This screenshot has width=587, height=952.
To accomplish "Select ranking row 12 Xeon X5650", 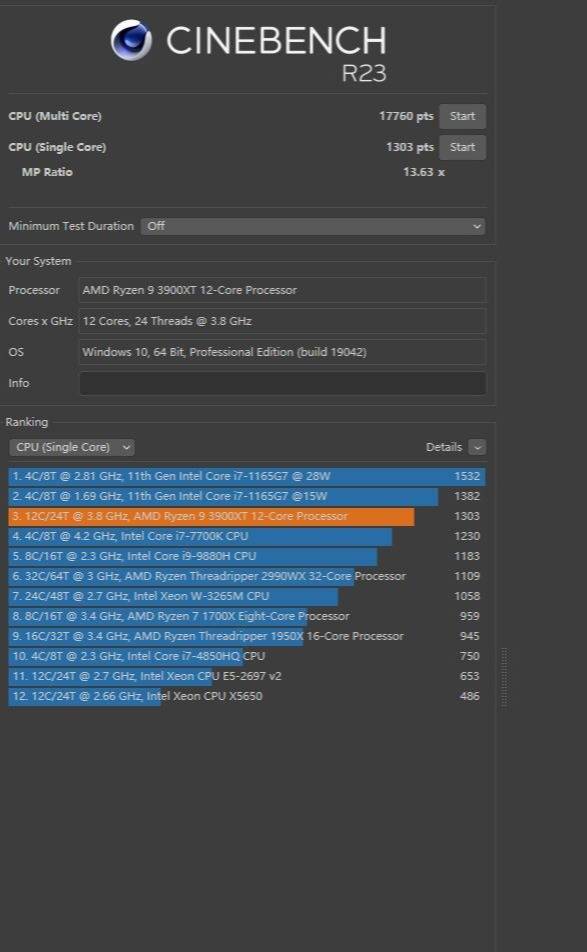I will point(247,696).
